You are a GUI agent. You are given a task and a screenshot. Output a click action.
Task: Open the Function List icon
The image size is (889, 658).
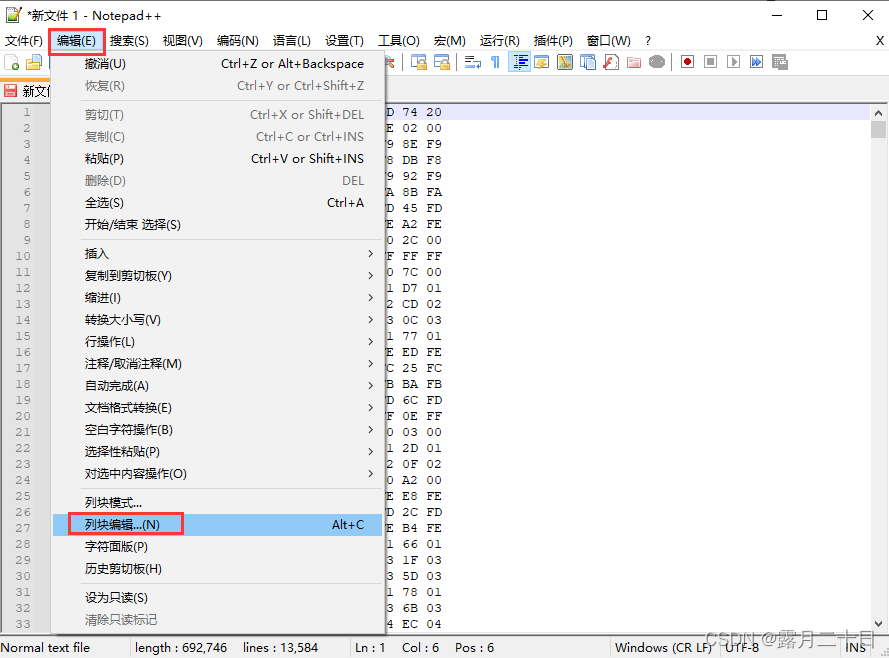click(611, 62)
